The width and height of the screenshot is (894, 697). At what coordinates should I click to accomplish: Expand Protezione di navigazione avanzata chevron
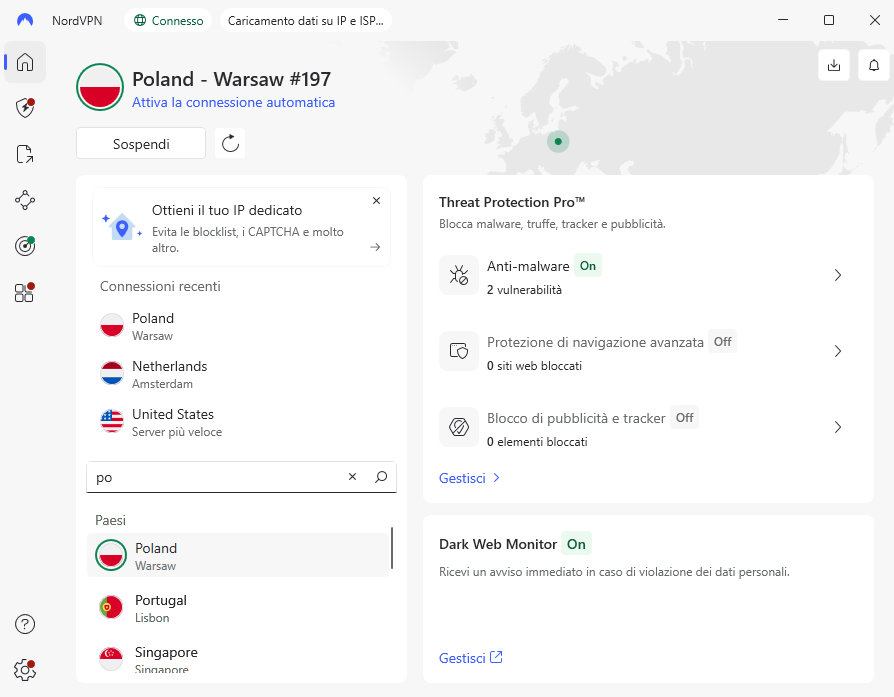pyautogui.click(x=838, y=351)
